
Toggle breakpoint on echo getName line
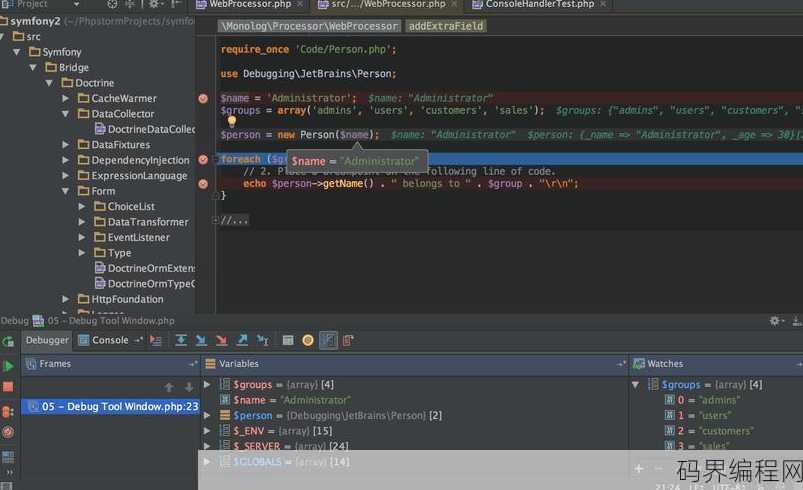tap(203, 184)
